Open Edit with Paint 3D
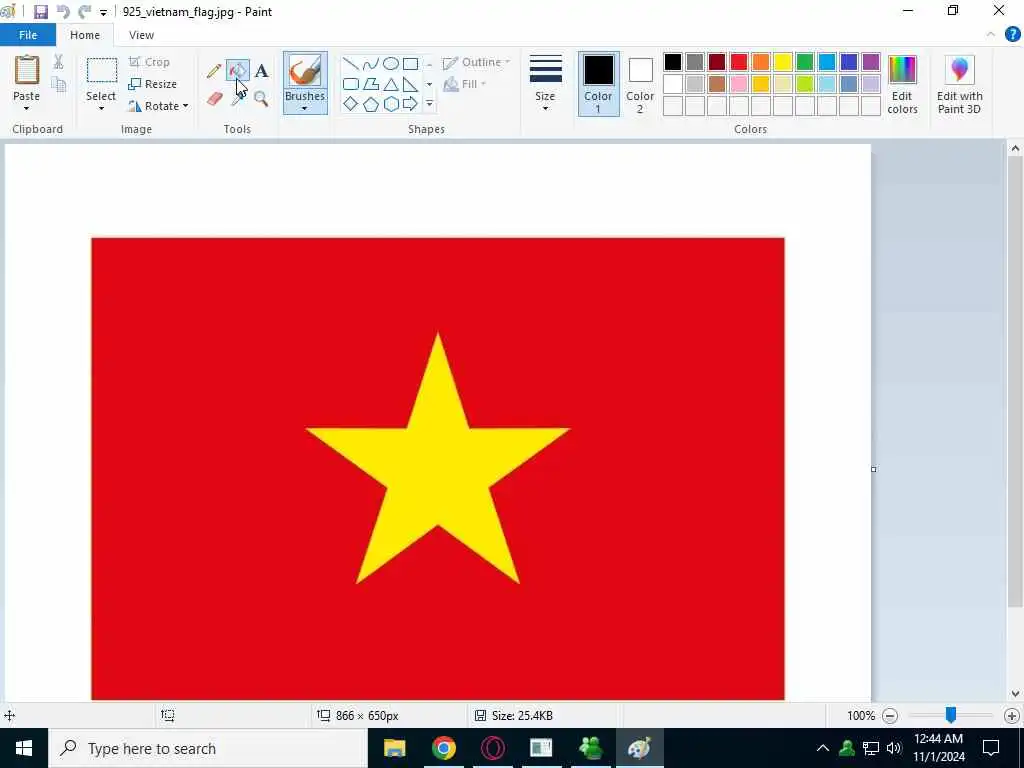1024x768 pixels. click(959, 85)
